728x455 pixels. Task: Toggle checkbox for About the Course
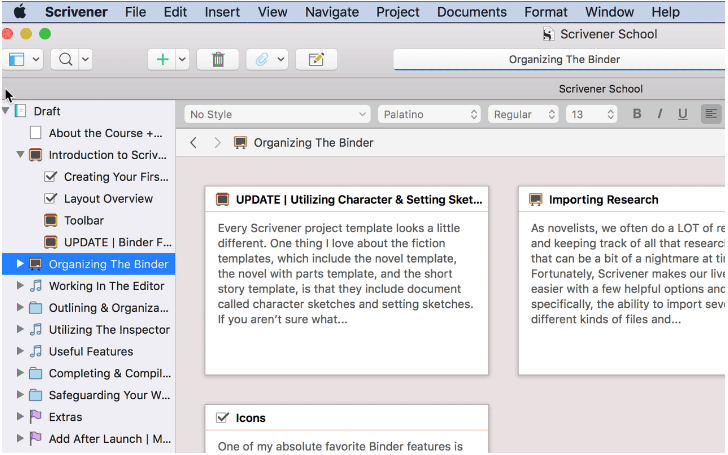point(36,133)
